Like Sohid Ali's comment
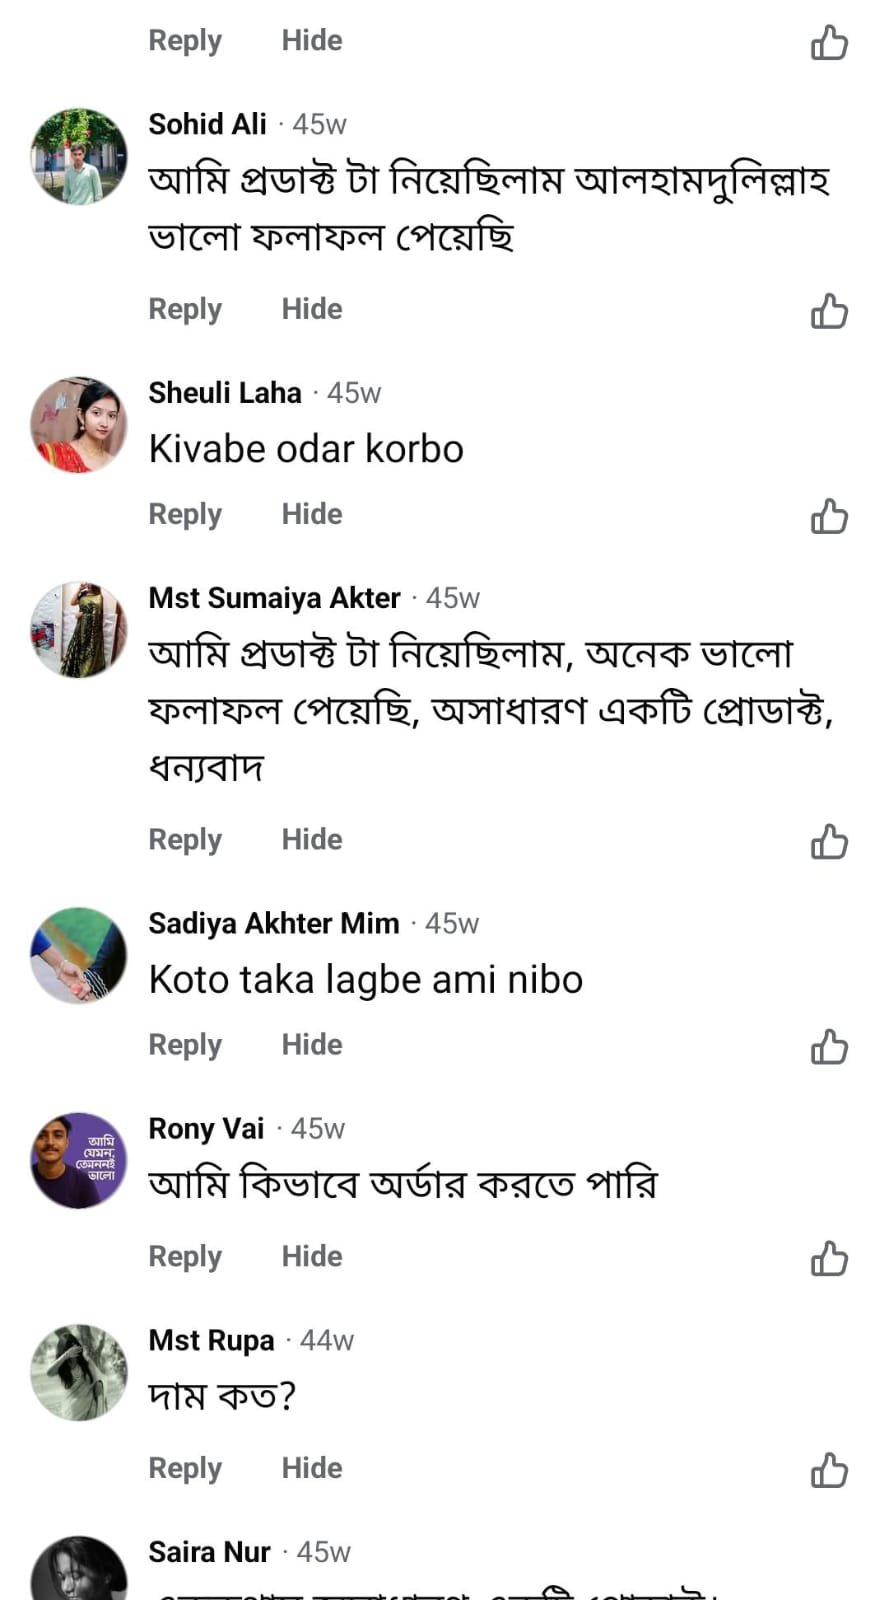The image size is (889, 1600). 829,312
